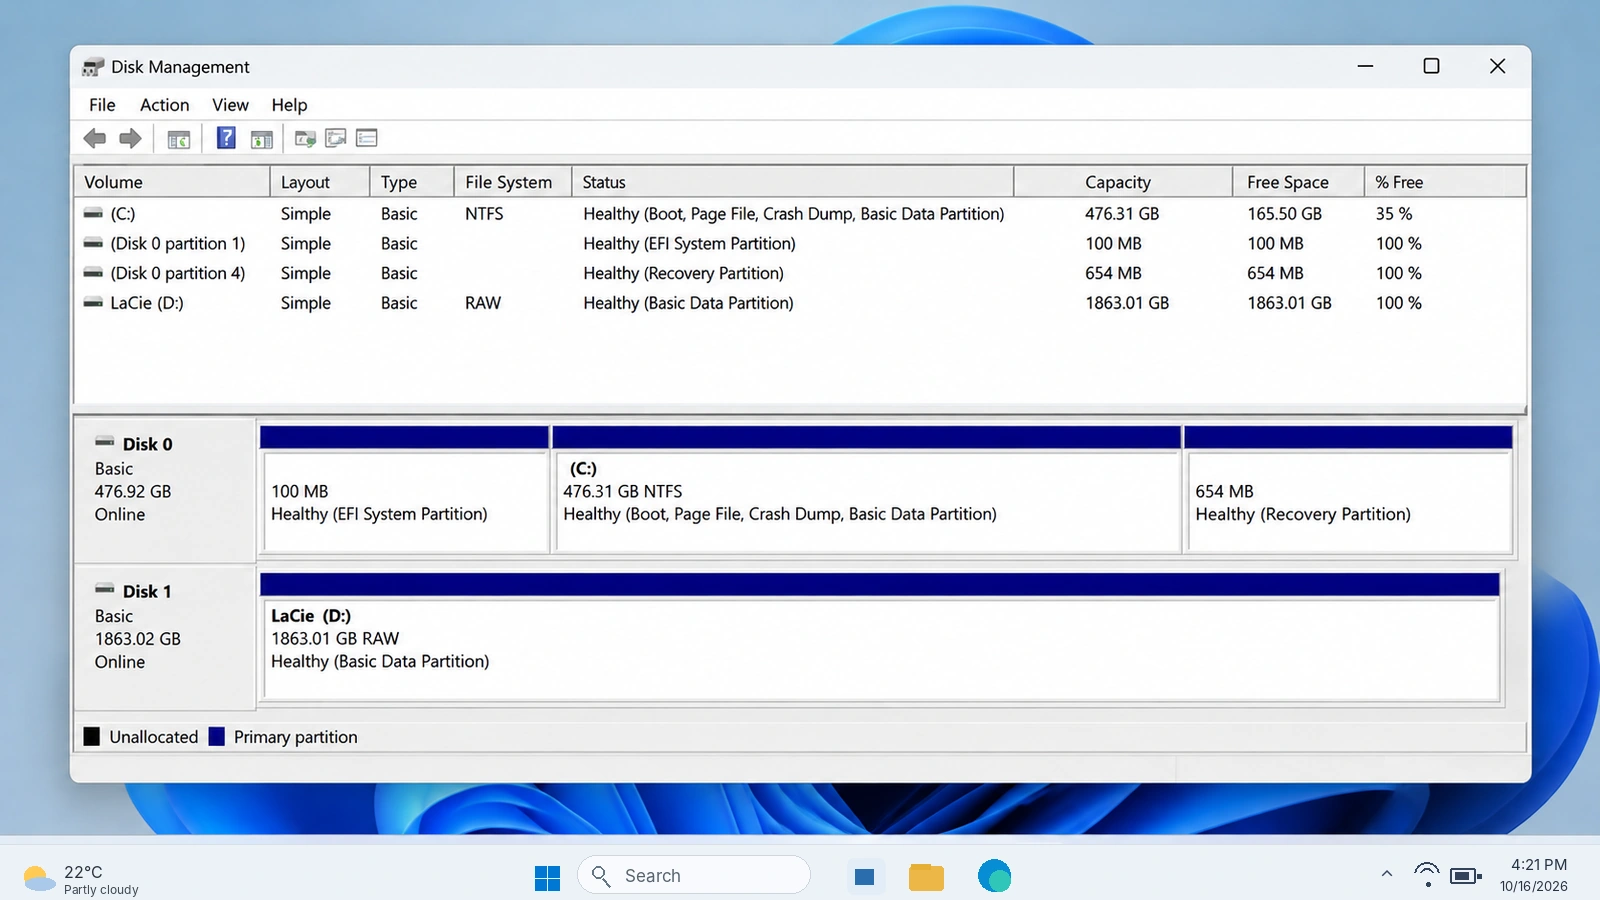Click the list view icon at toolbar end
The width and height of the screenshot is (1600, 900).
pyautogui.click(x=367, y=138)
